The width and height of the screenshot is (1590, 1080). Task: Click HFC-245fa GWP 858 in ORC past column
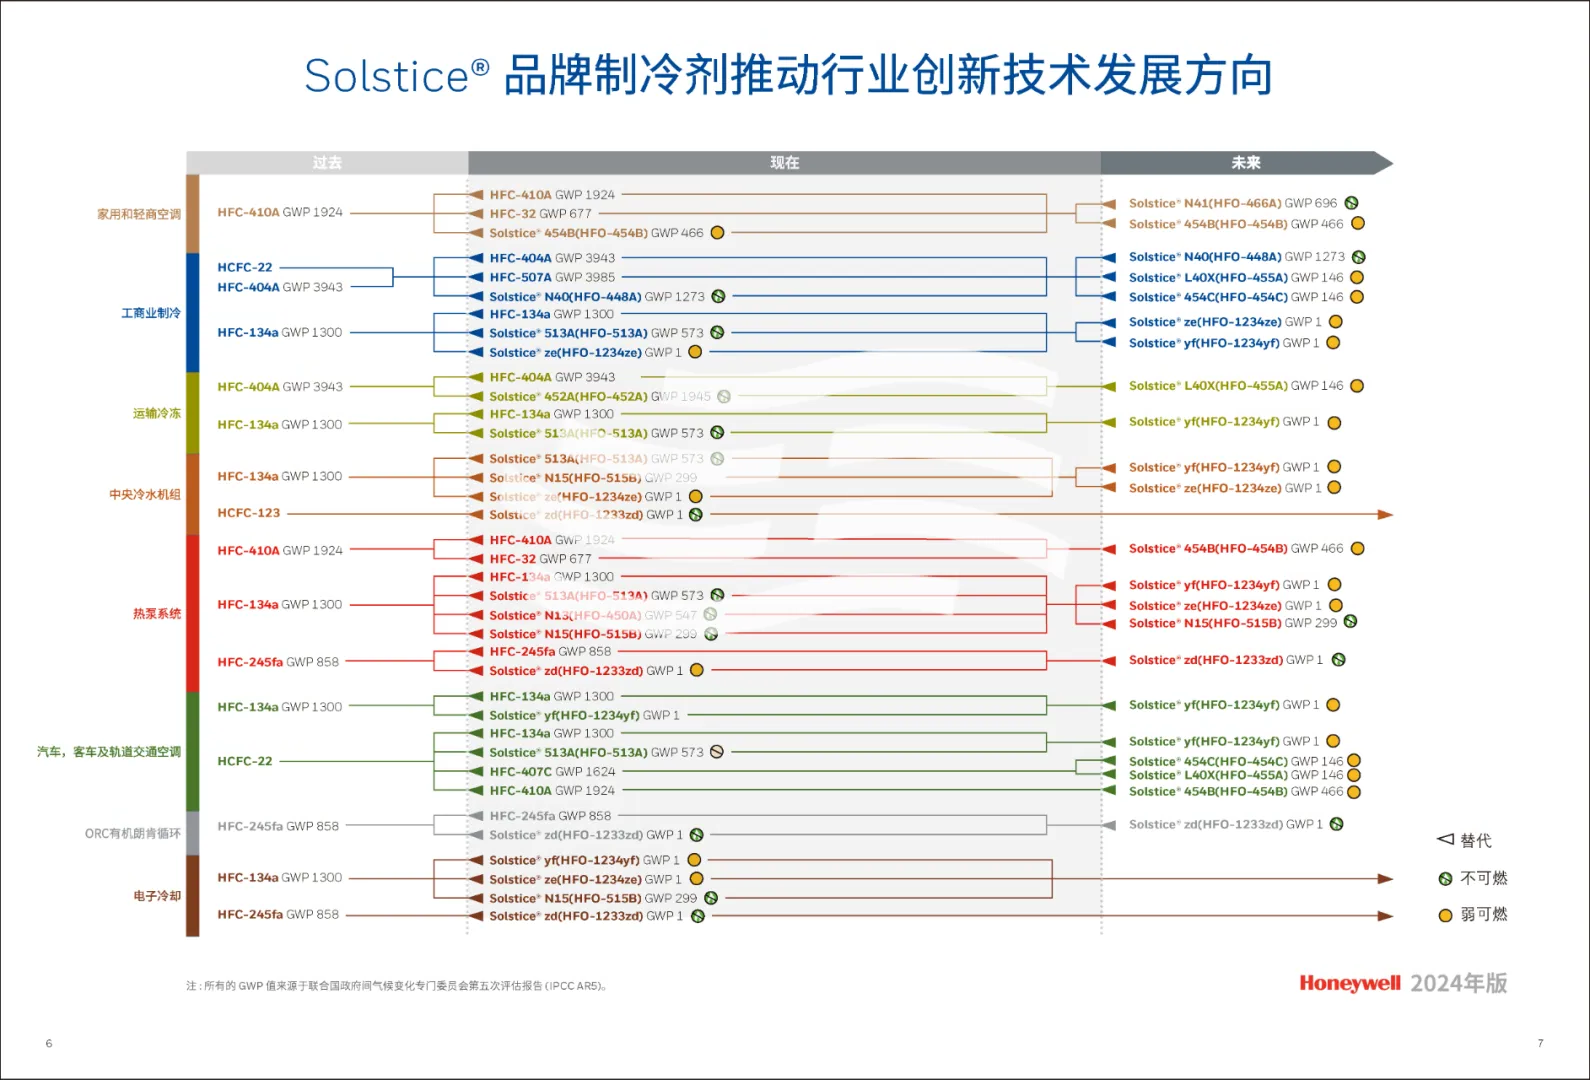[278, 826]
